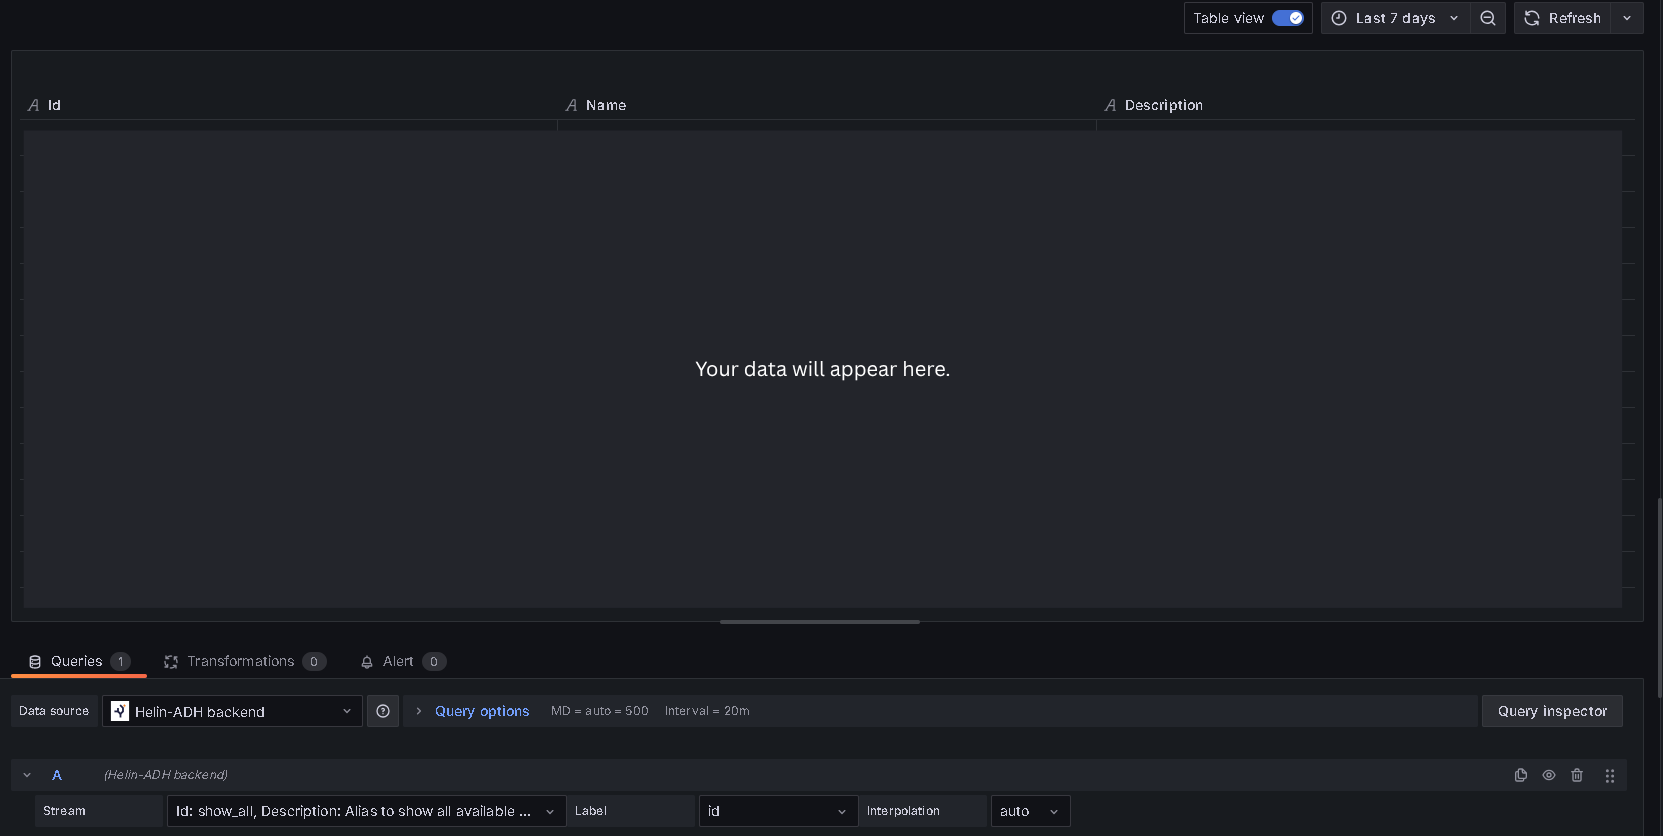Collapse query A with the chevron

tap(27, 775)
